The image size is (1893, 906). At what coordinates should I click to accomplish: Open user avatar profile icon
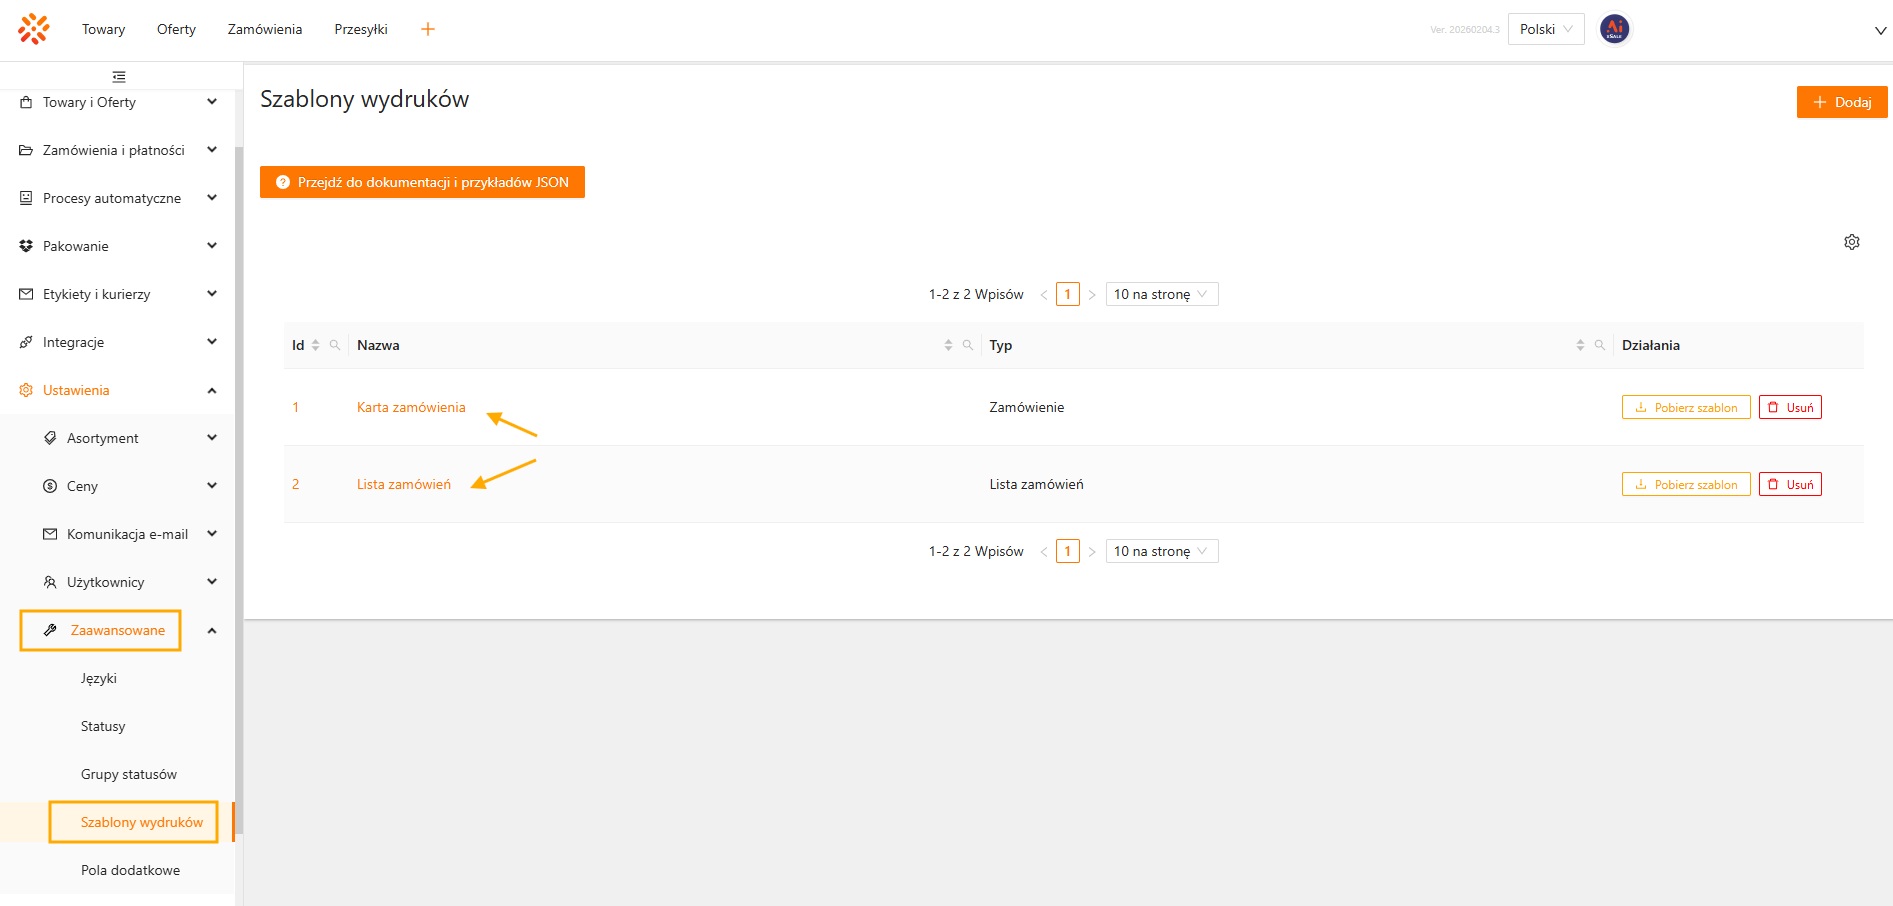1614,29
